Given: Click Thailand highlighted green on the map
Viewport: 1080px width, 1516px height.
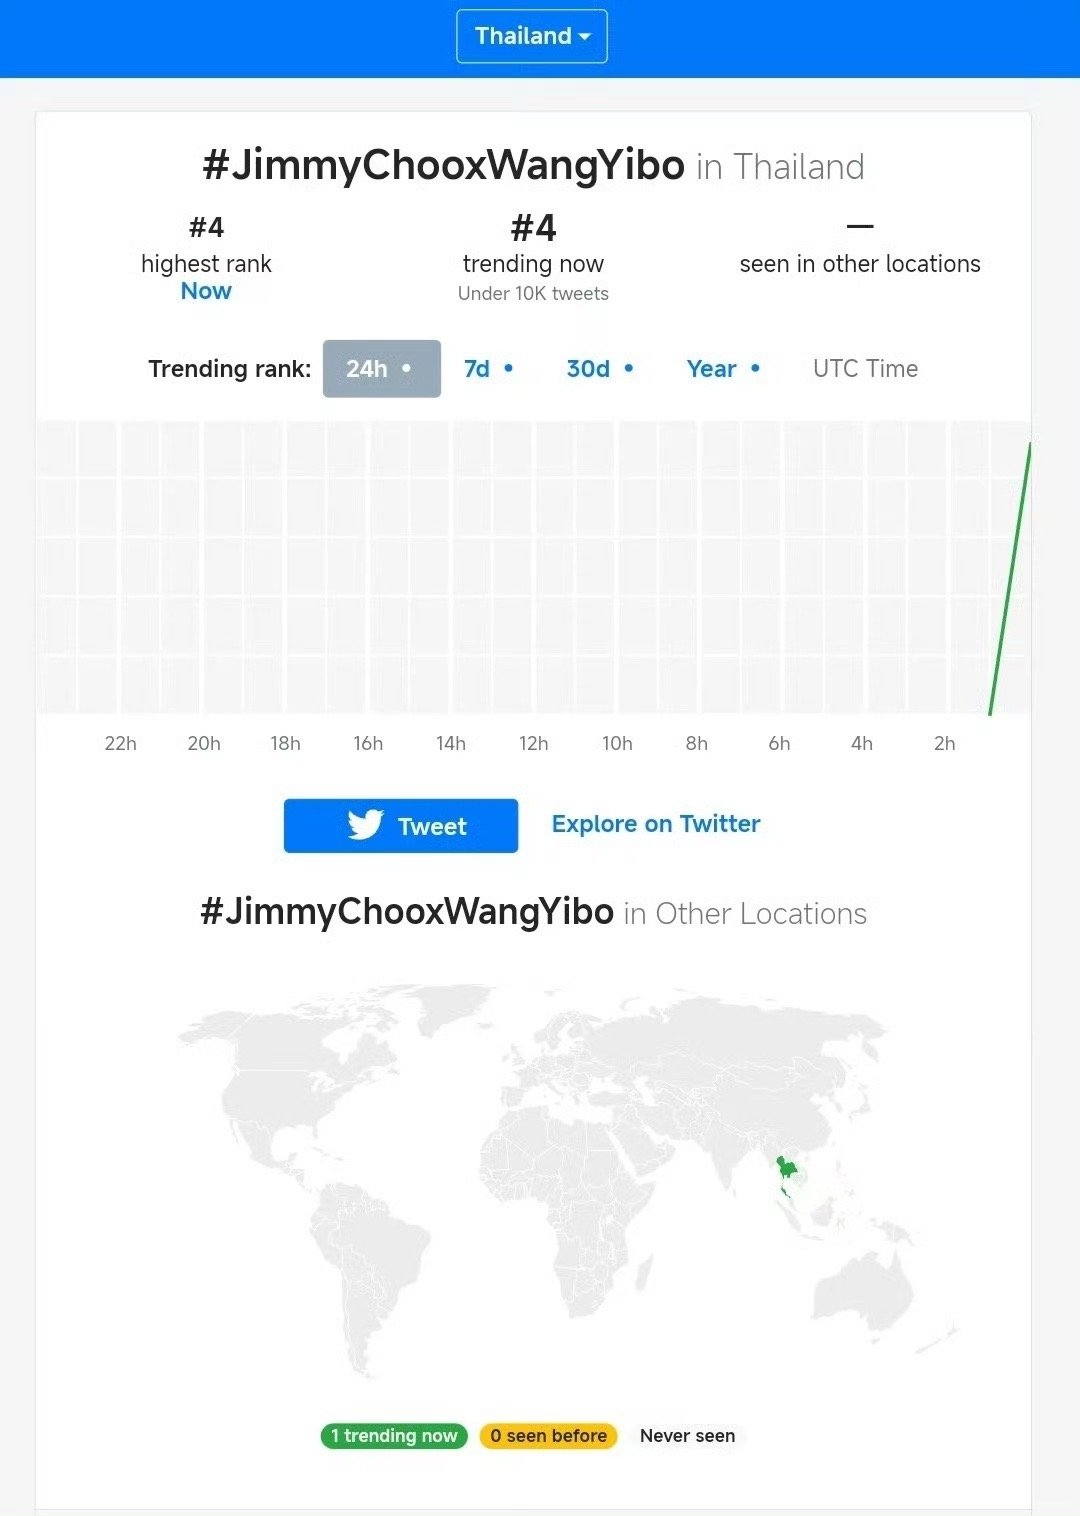Looking at the screenshot, I should click(788, 1170).
